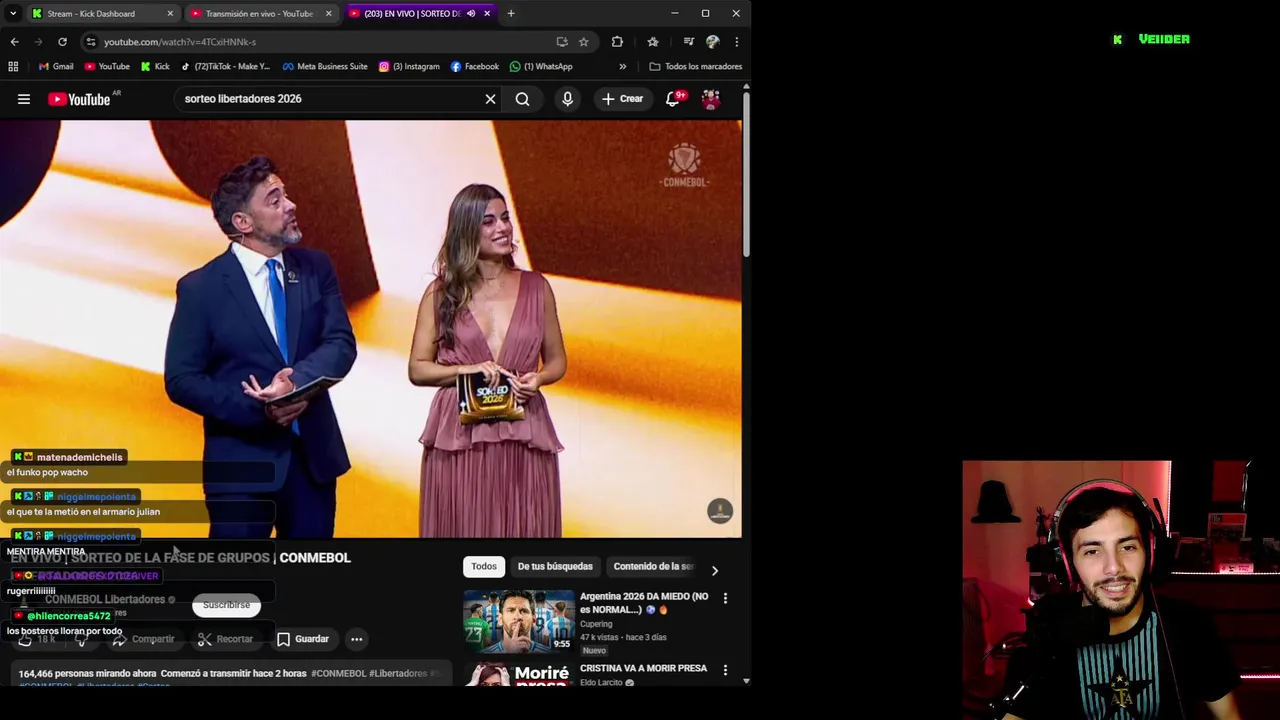
Task: Open the Moriré Presa video thumbnail
Action: (x=518, y=675)
